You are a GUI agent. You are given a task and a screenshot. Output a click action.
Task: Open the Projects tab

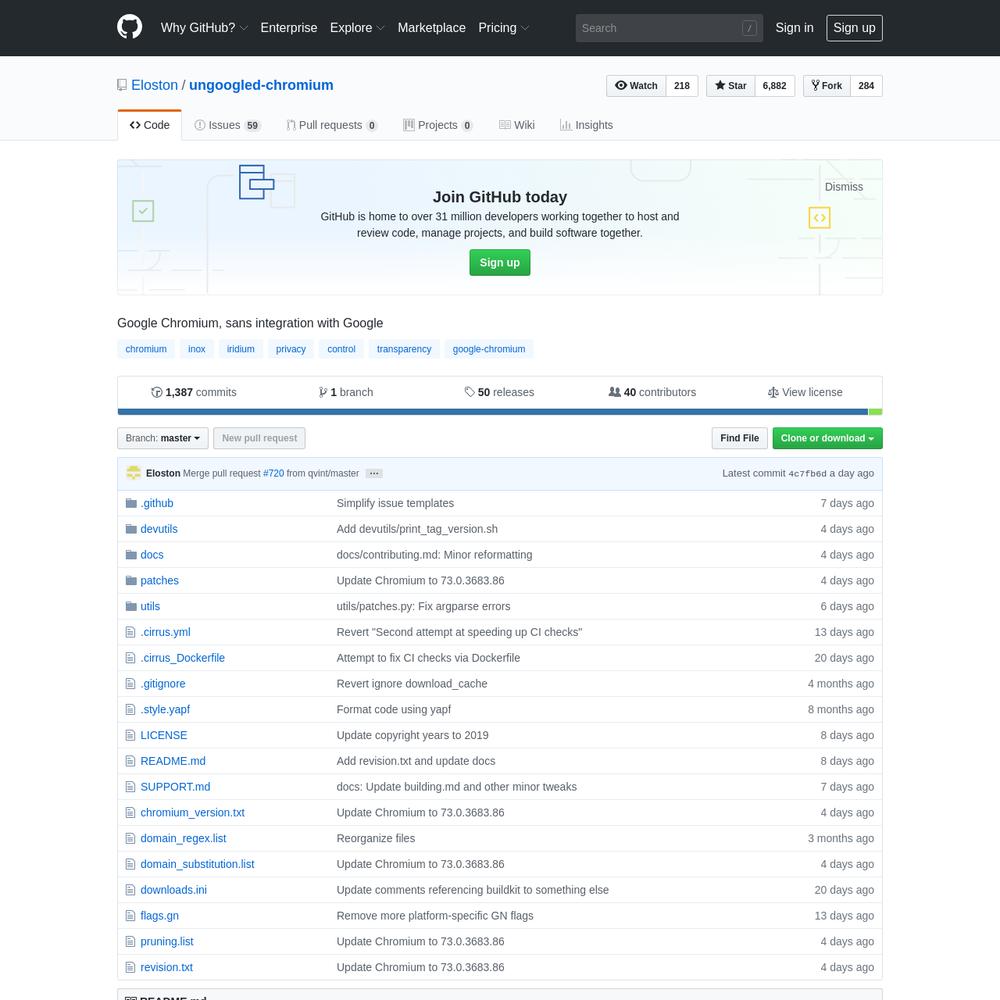[438, 125]
